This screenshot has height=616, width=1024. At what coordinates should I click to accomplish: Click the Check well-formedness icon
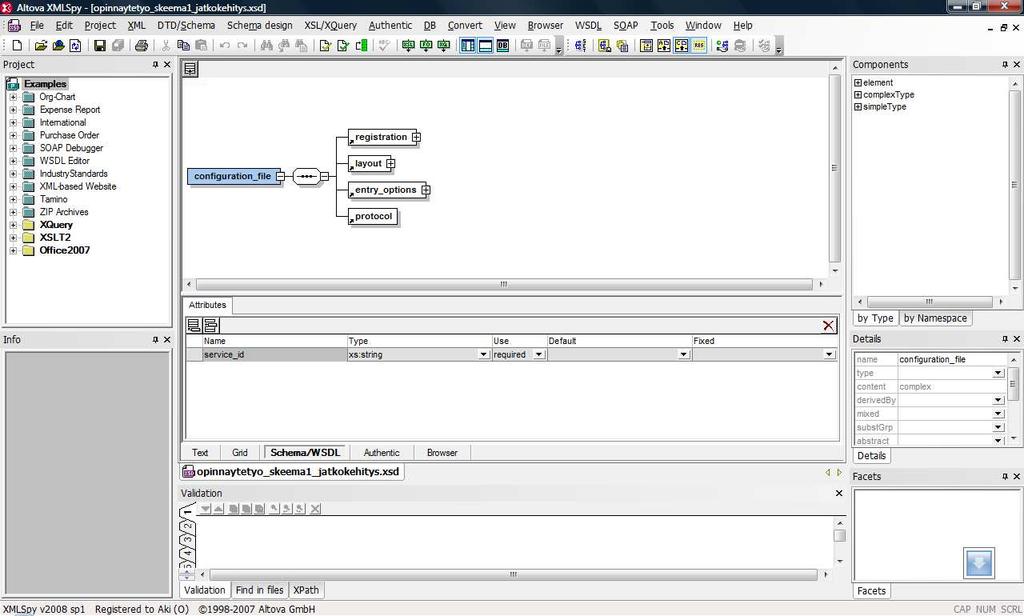(x=325, y=46)
